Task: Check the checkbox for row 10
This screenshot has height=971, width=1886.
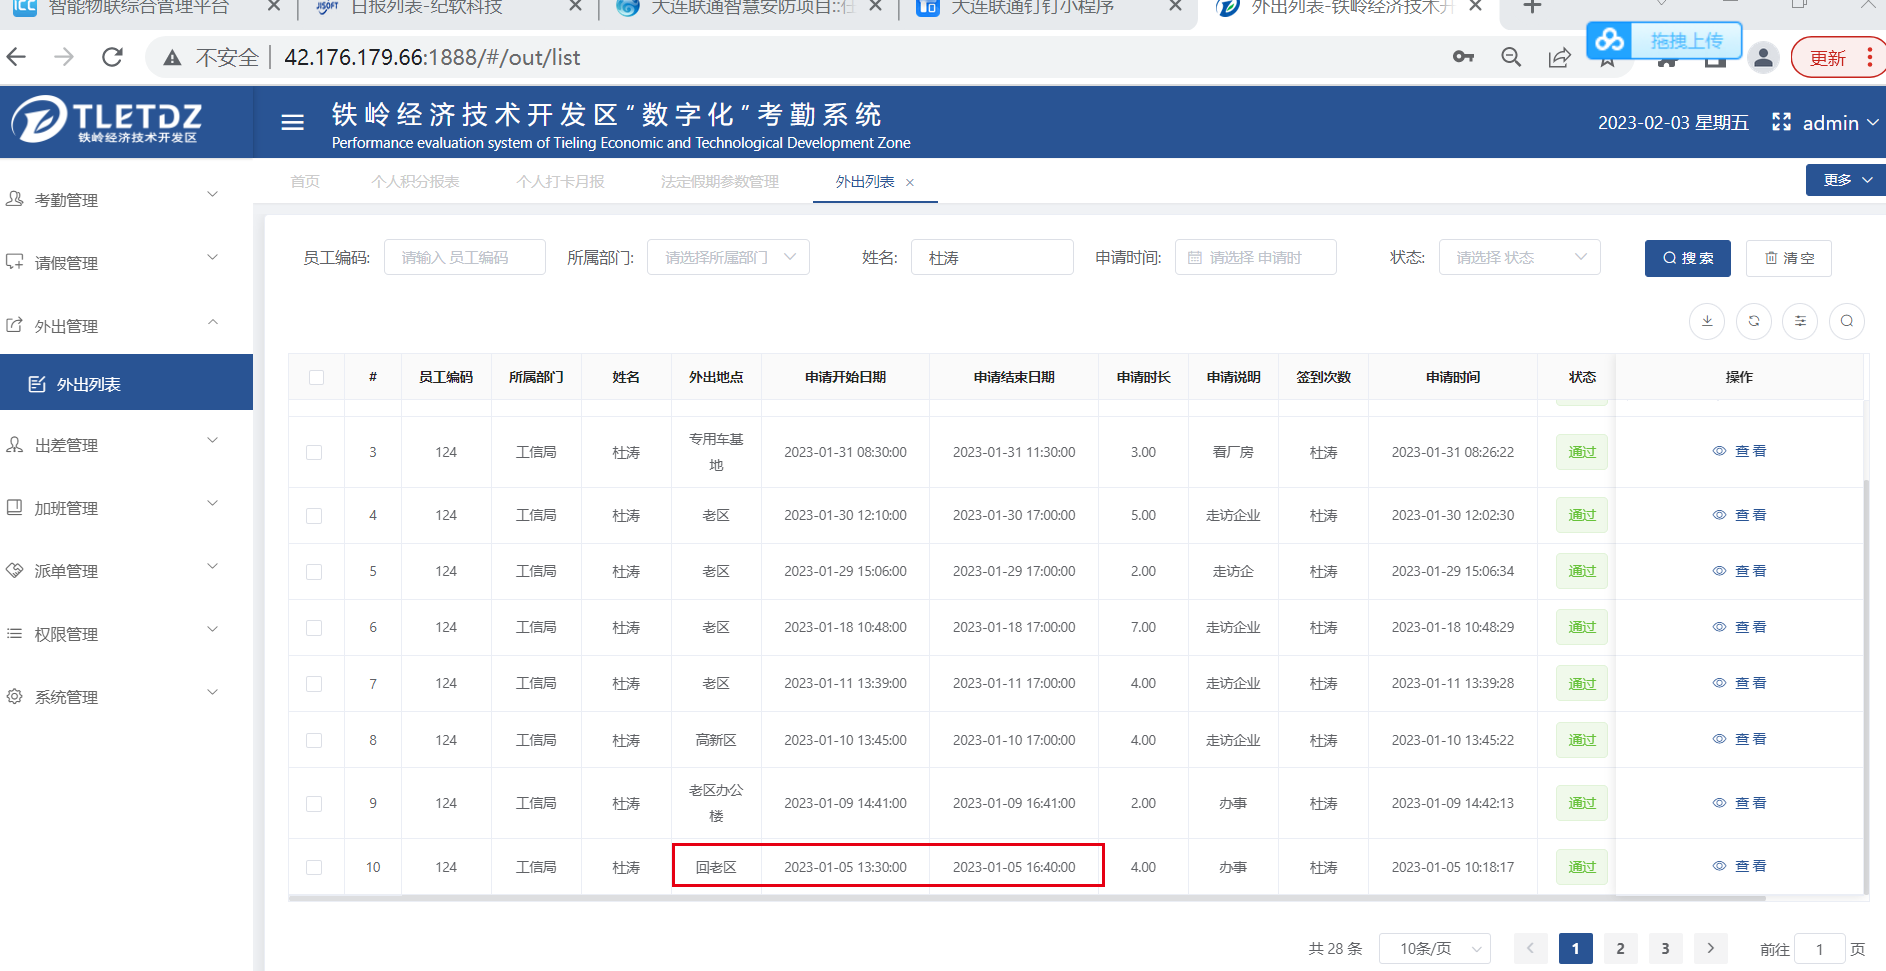Action: pyautogui.click(x=314, y=868)
